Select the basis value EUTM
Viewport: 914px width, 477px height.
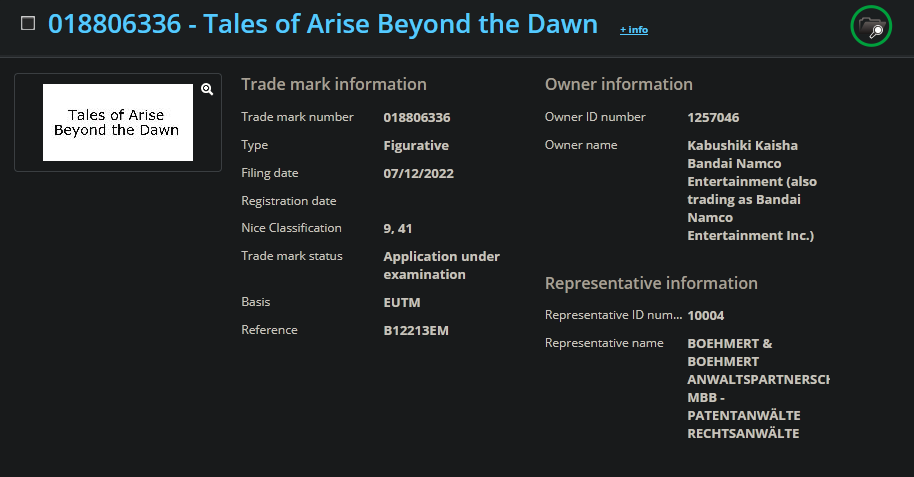click(x=402, y=303)
